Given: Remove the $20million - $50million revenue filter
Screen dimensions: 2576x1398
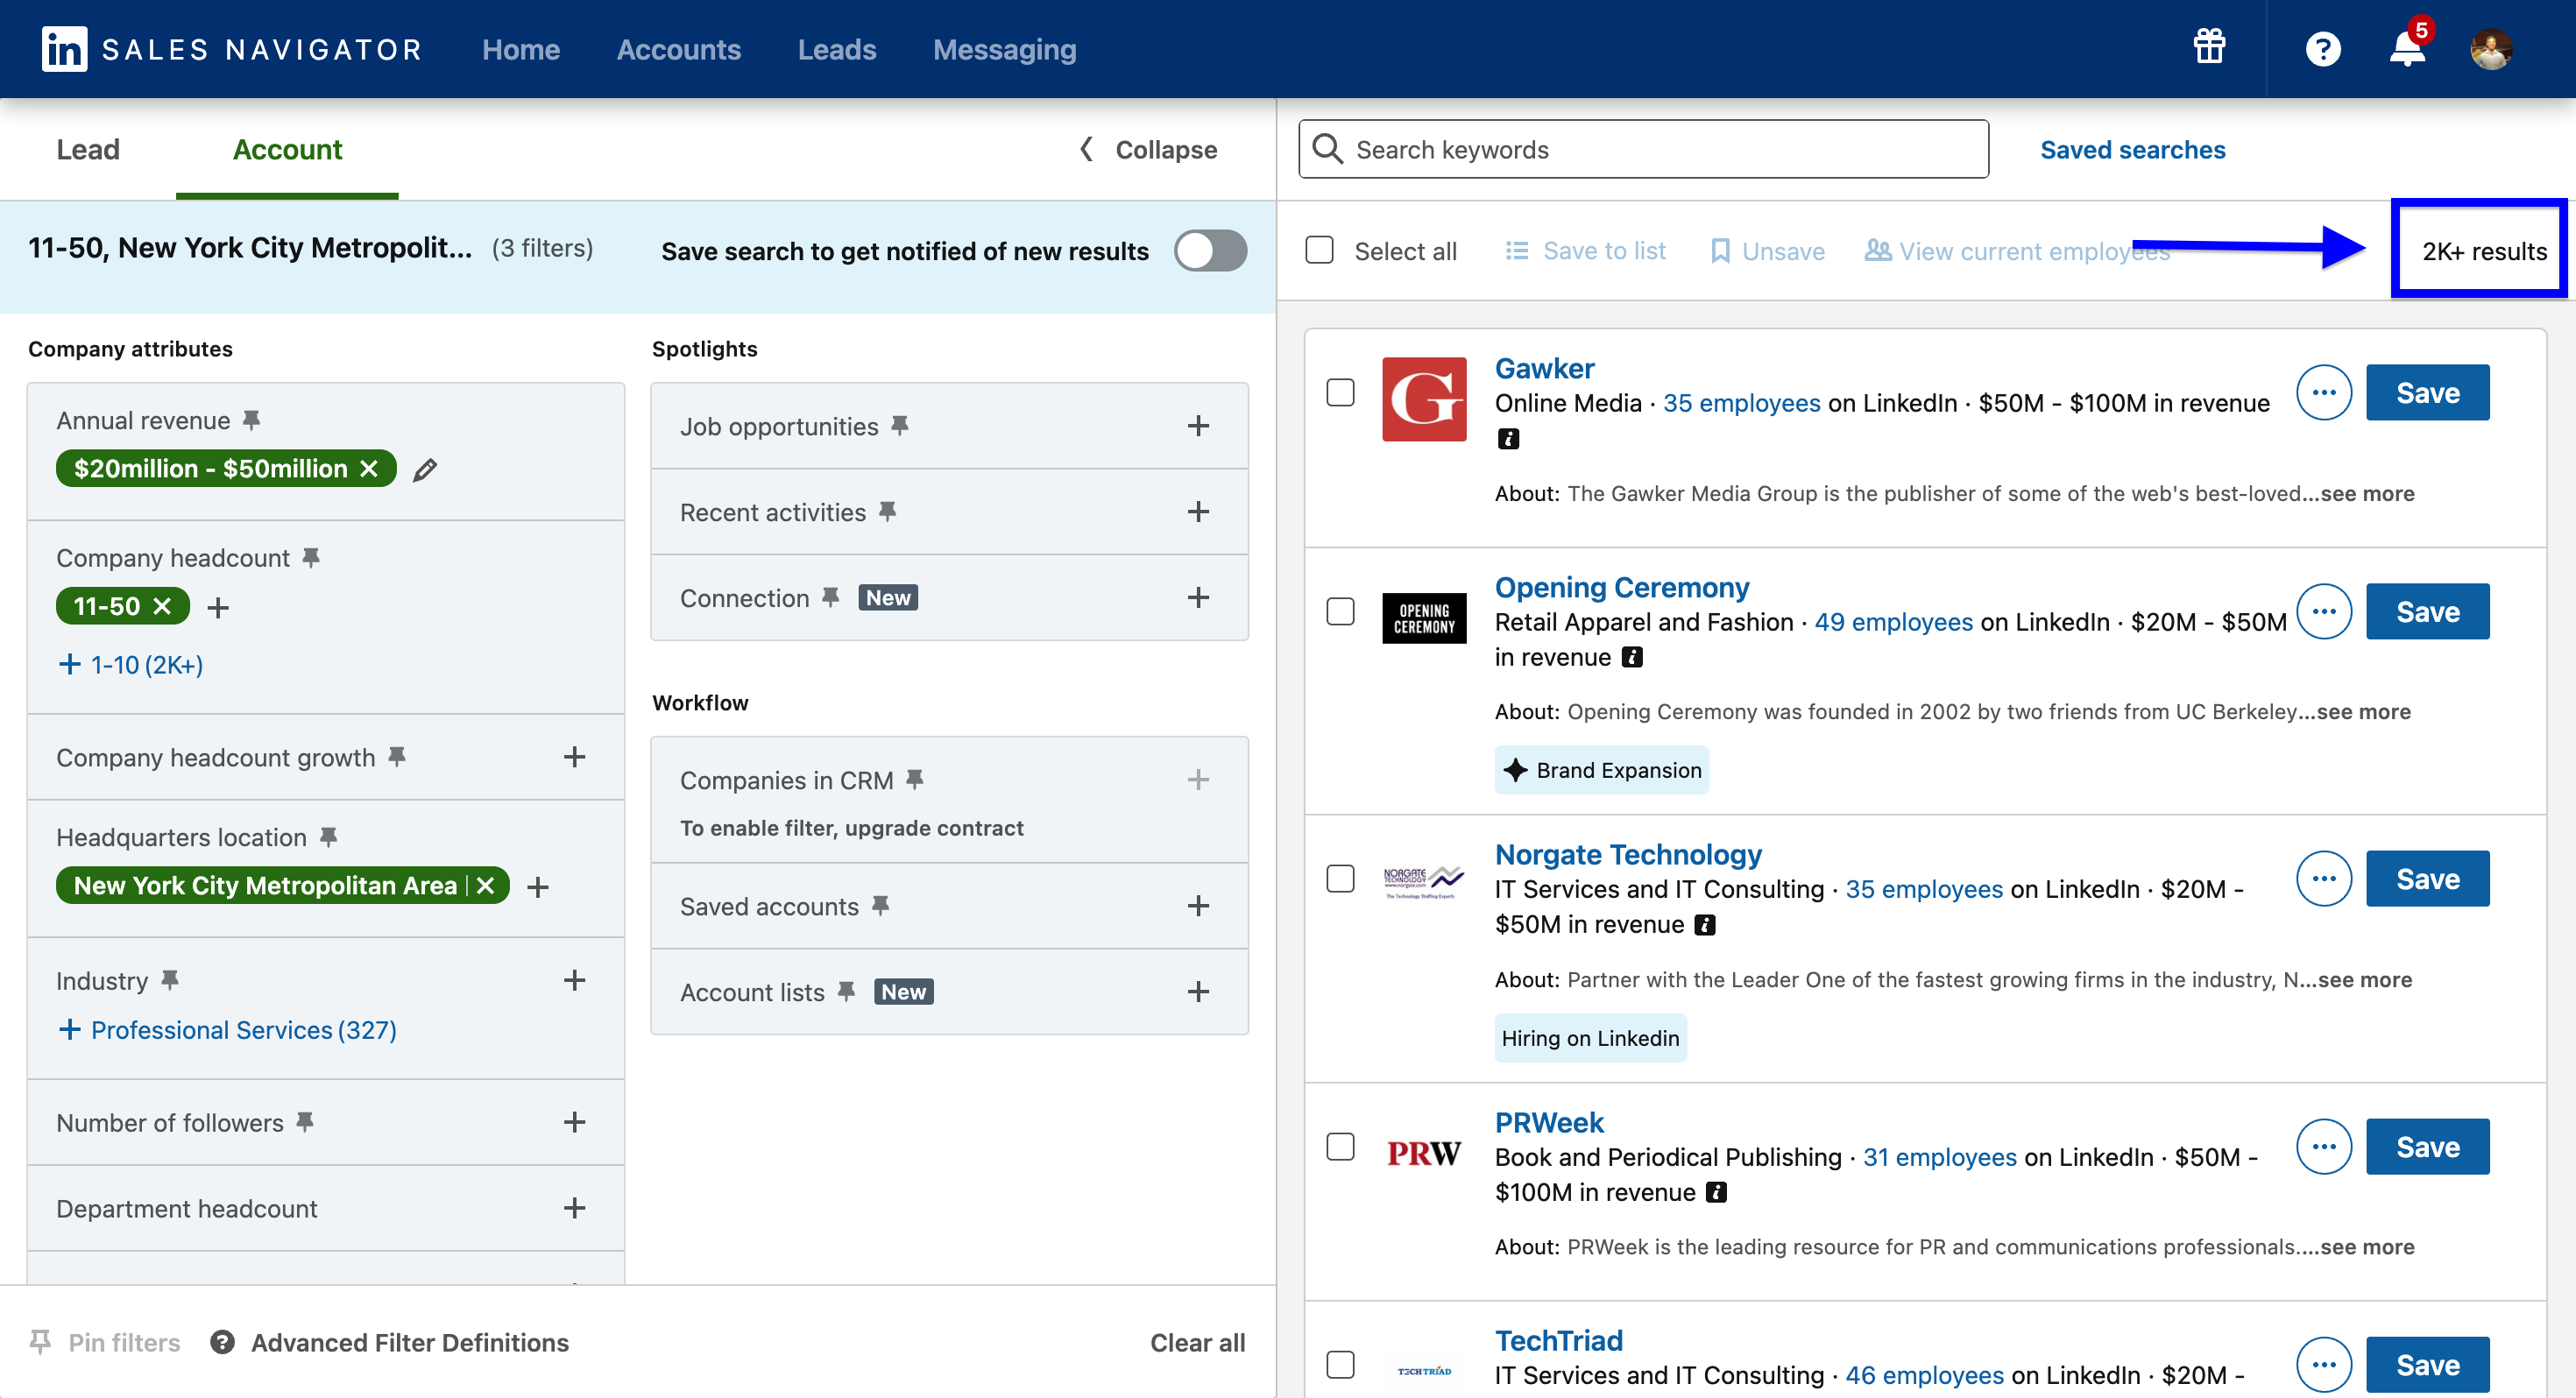Looking at the screenshot, I should [369, 468].
